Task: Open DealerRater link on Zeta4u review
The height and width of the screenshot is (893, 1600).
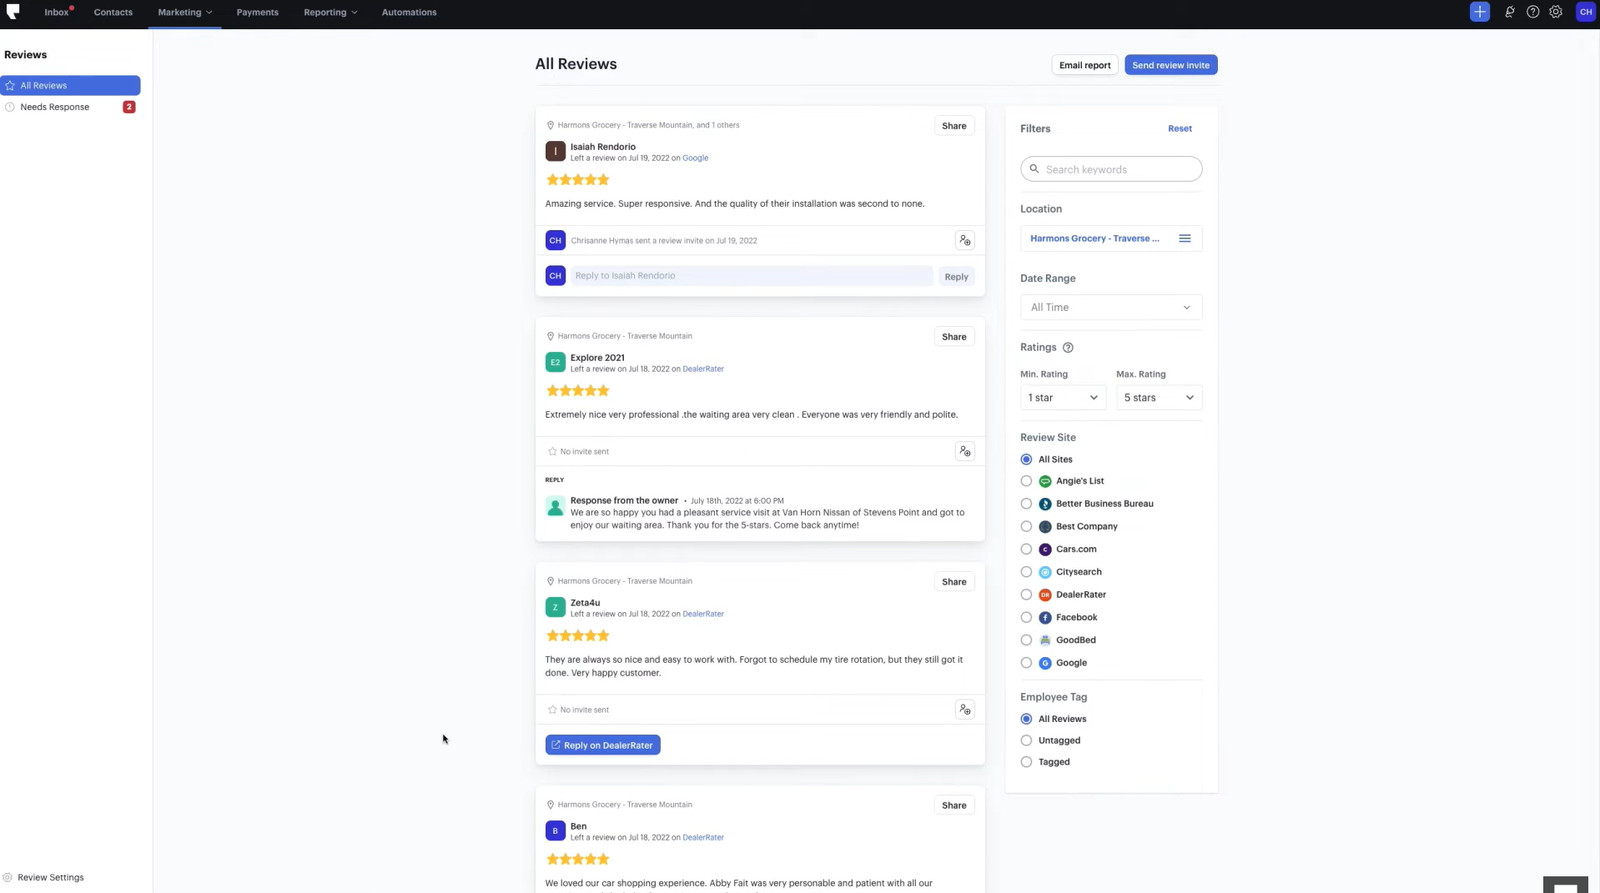Action: pos(703,614)
